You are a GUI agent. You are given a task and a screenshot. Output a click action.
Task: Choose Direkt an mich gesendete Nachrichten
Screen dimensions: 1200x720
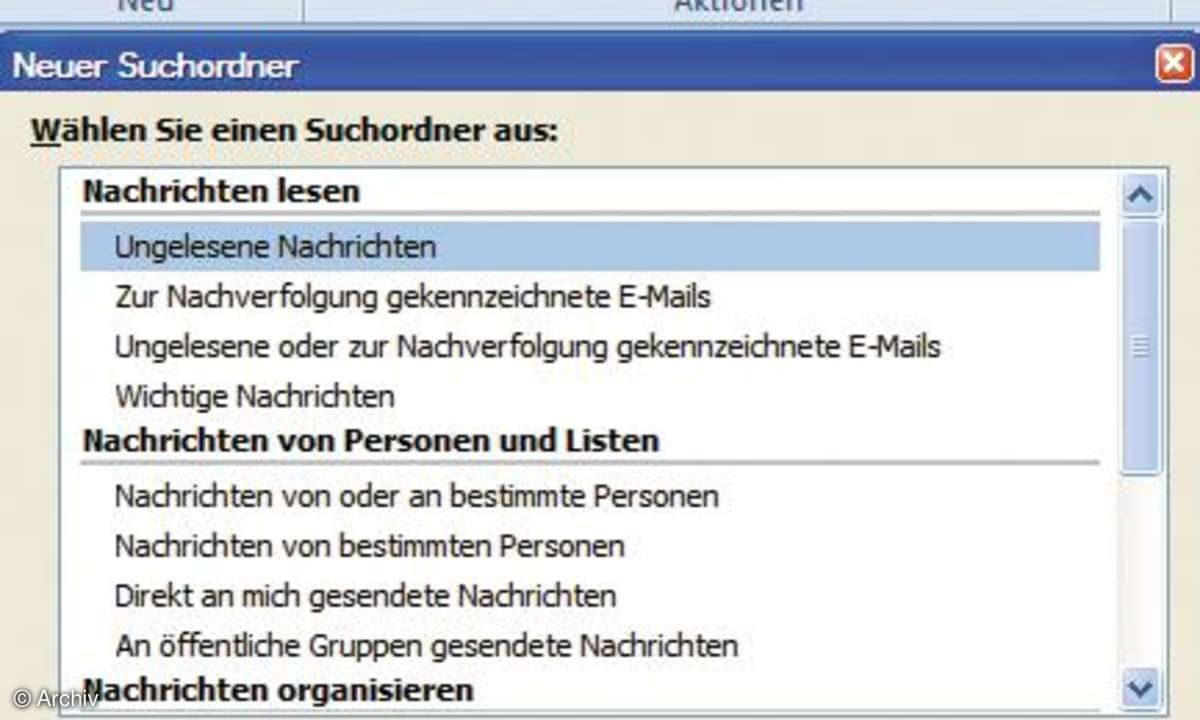coord(365,596)
